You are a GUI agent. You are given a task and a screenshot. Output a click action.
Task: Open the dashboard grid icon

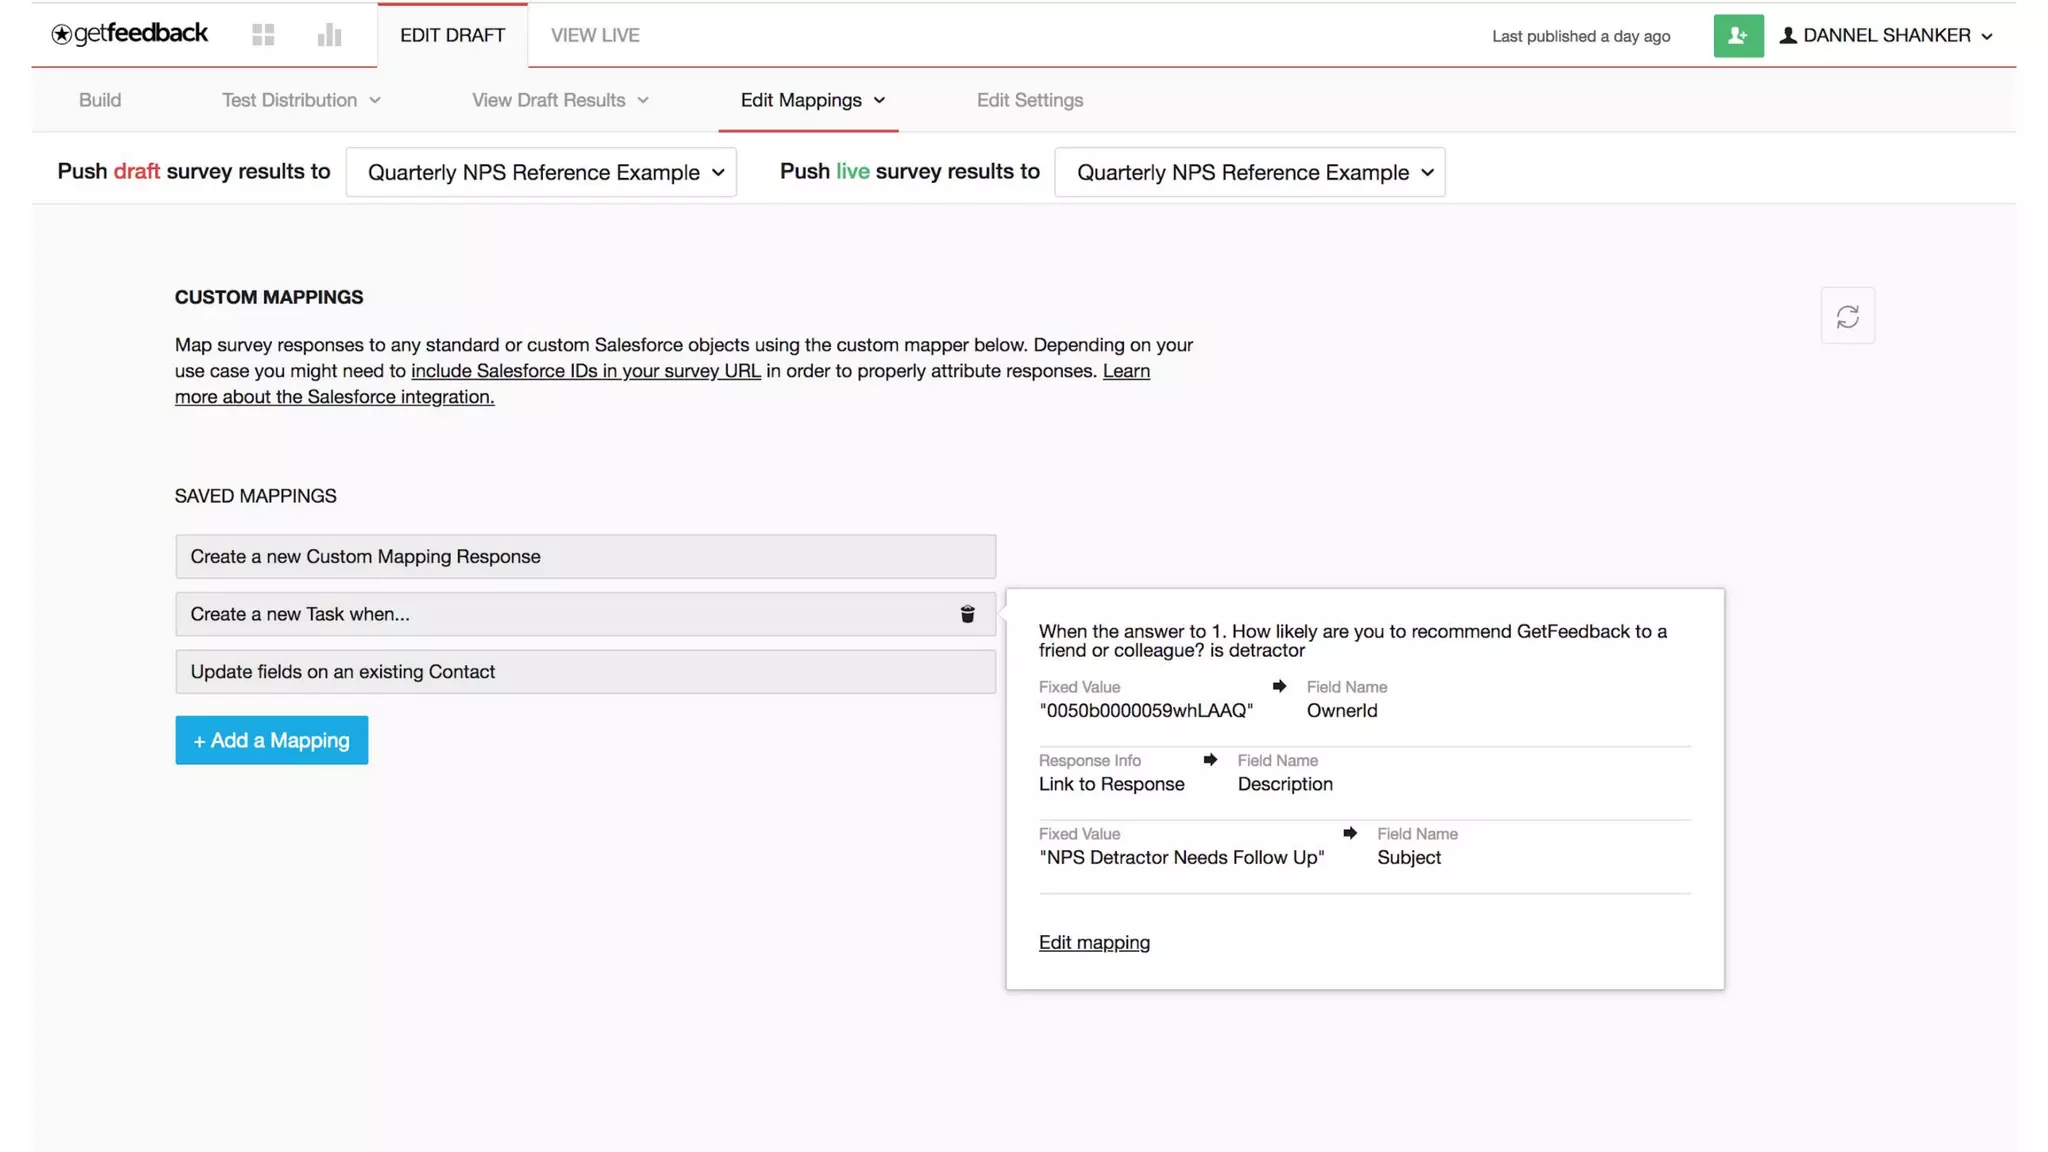263,35
